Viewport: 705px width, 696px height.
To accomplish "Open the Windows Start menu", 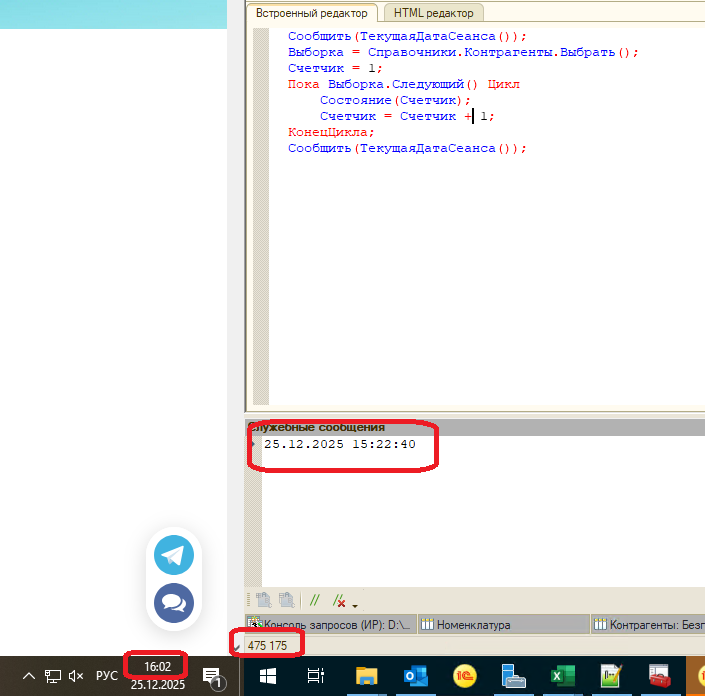I will click(268, 675).
